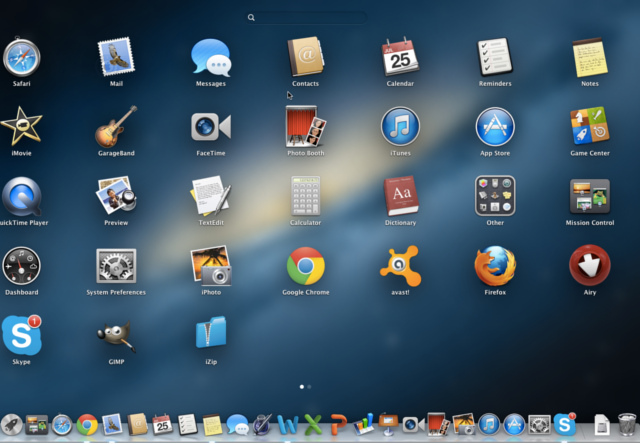640x444 pixels.
Task: Open Contacts book in the Dock
Action: [x=138, y=424]
